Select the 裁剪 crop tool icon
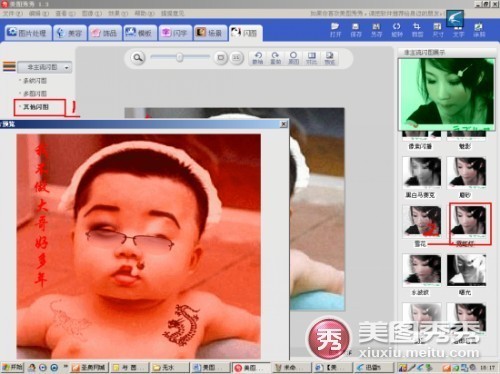This screenshot has width=500, height=374. 417,30
